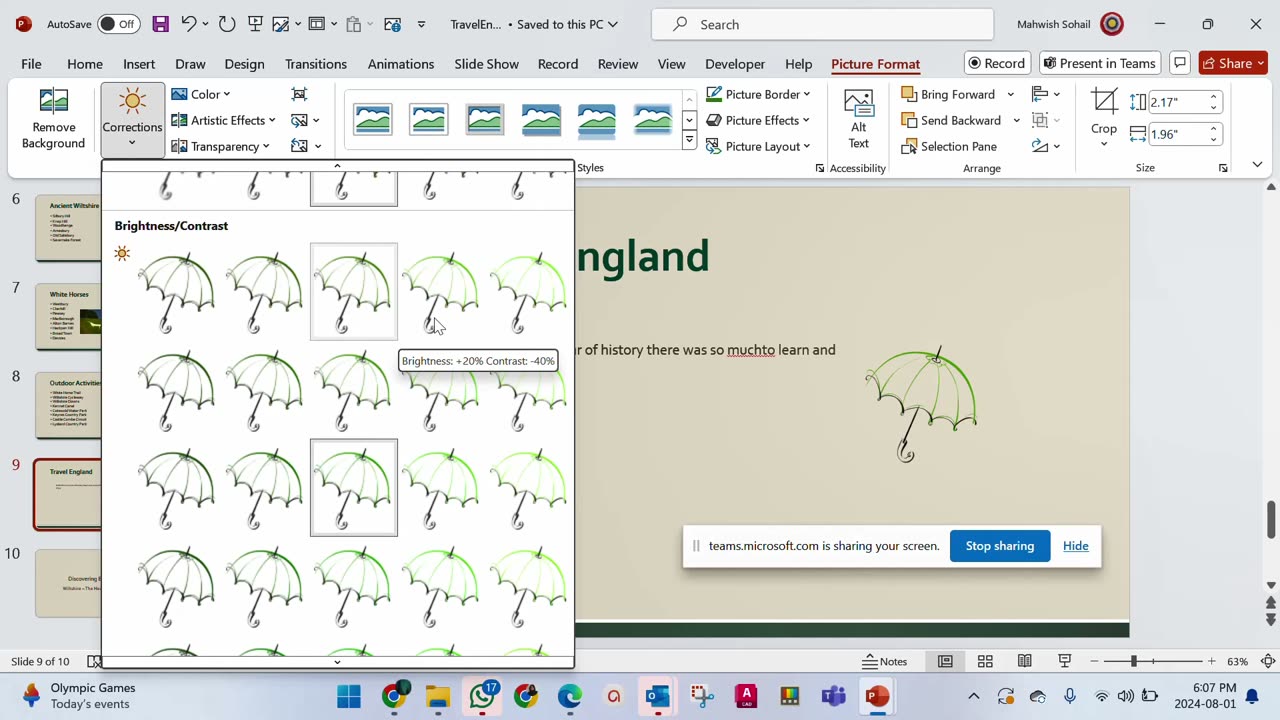Click the Bring Forward button
The height and width of the screenshot is (720, 1280).
948,94
